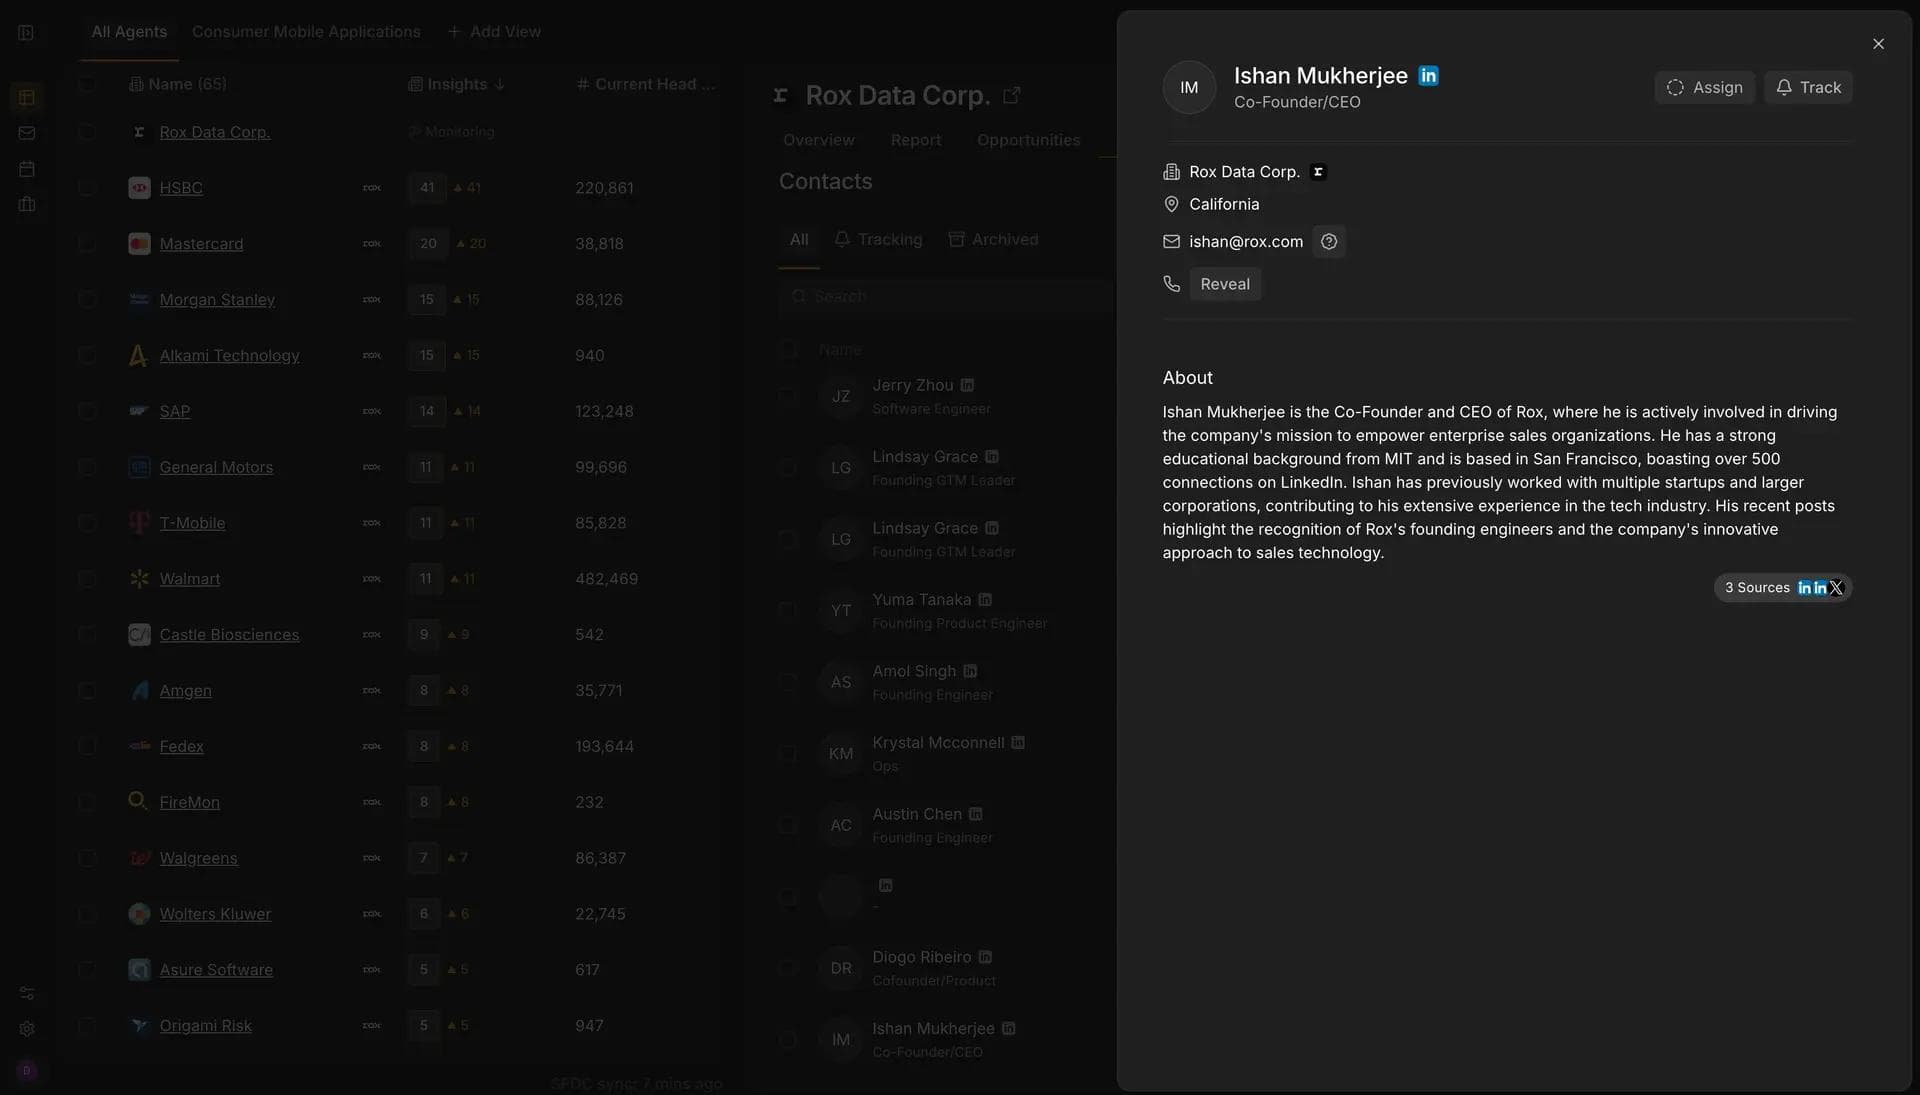This screenshot has width=1920, height=1095.
Task: Open the Opportunities tab
Action: 1028,140
